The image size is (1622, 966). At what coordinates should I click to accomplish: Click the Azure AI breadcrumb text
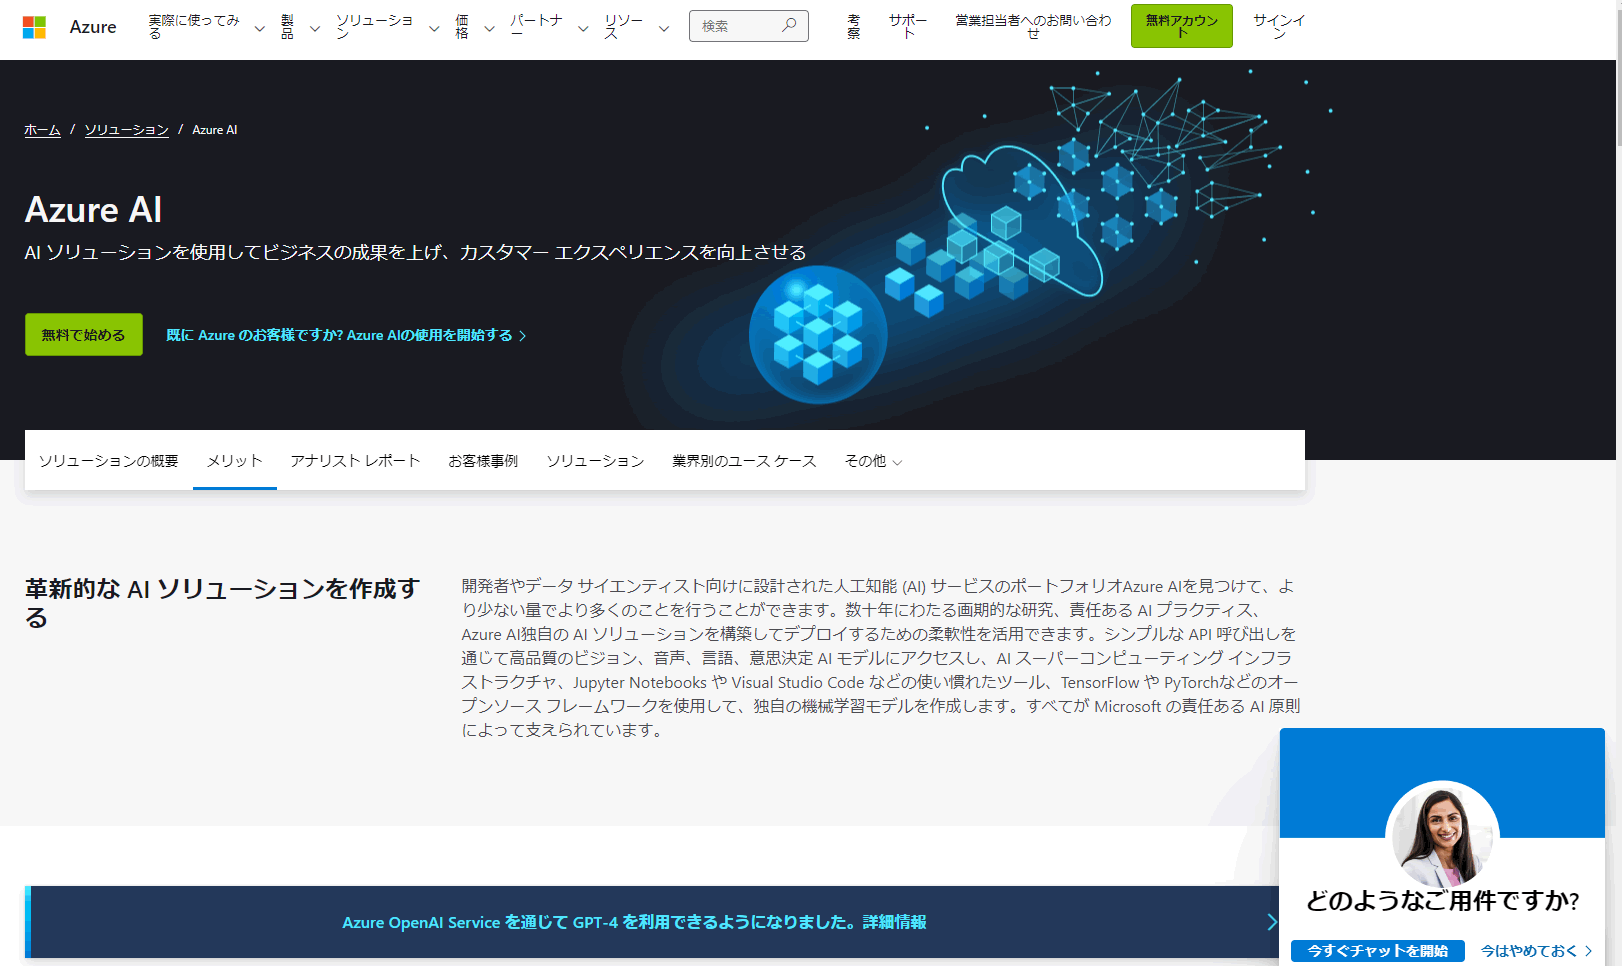pyautogui.click(x=215, y=130)
